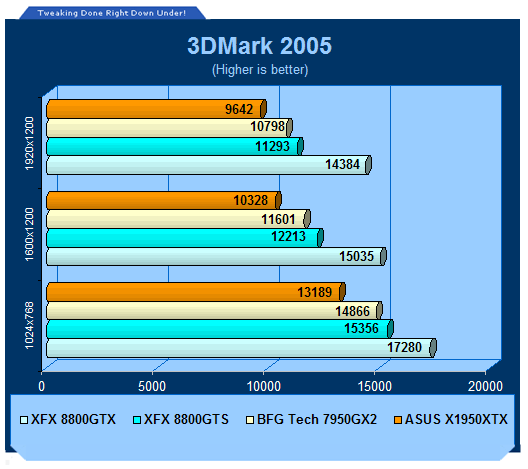Click the ASUS X1950XTX orange legend swatch
This screenshot has height=469, width=528.
(x=398, y=421)
